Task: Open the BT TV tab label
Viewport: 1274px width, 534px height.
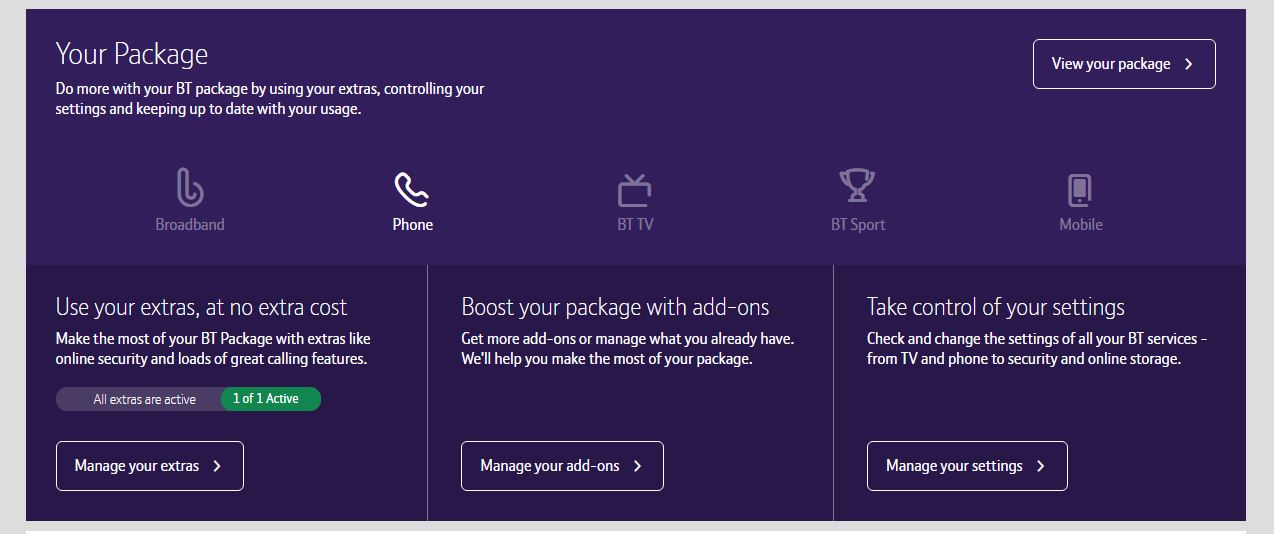Action: coord(634,224)
